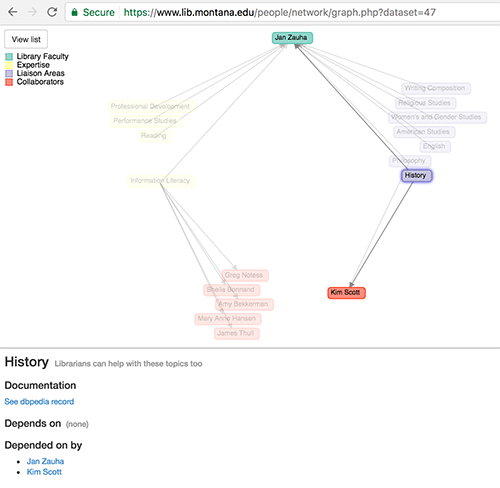This screenshot has width=500, height=488.
Task: Select the highlighted History node
Action: pos(417,176)
